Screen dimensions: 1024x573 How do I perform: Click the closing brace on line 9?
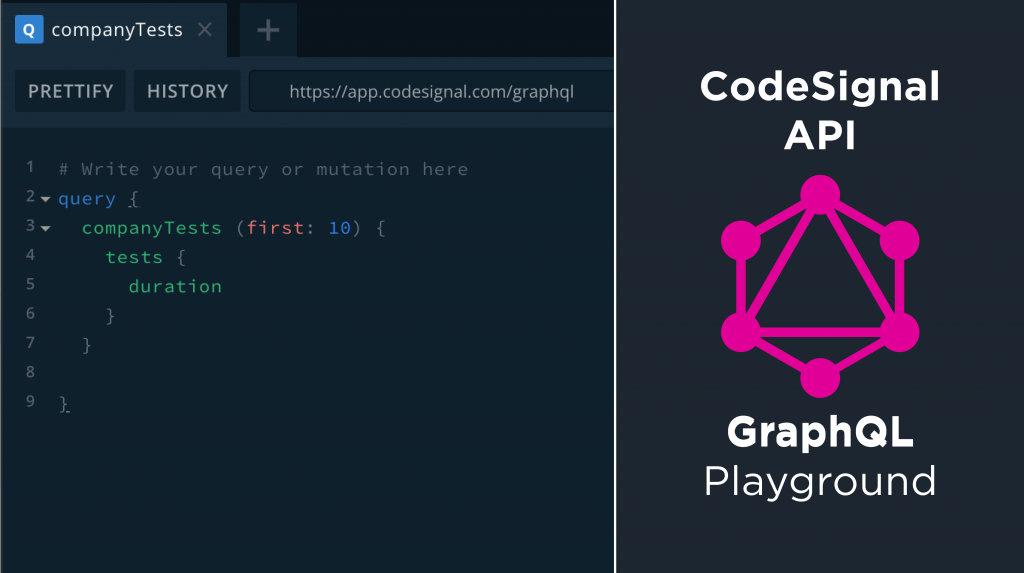63,404
